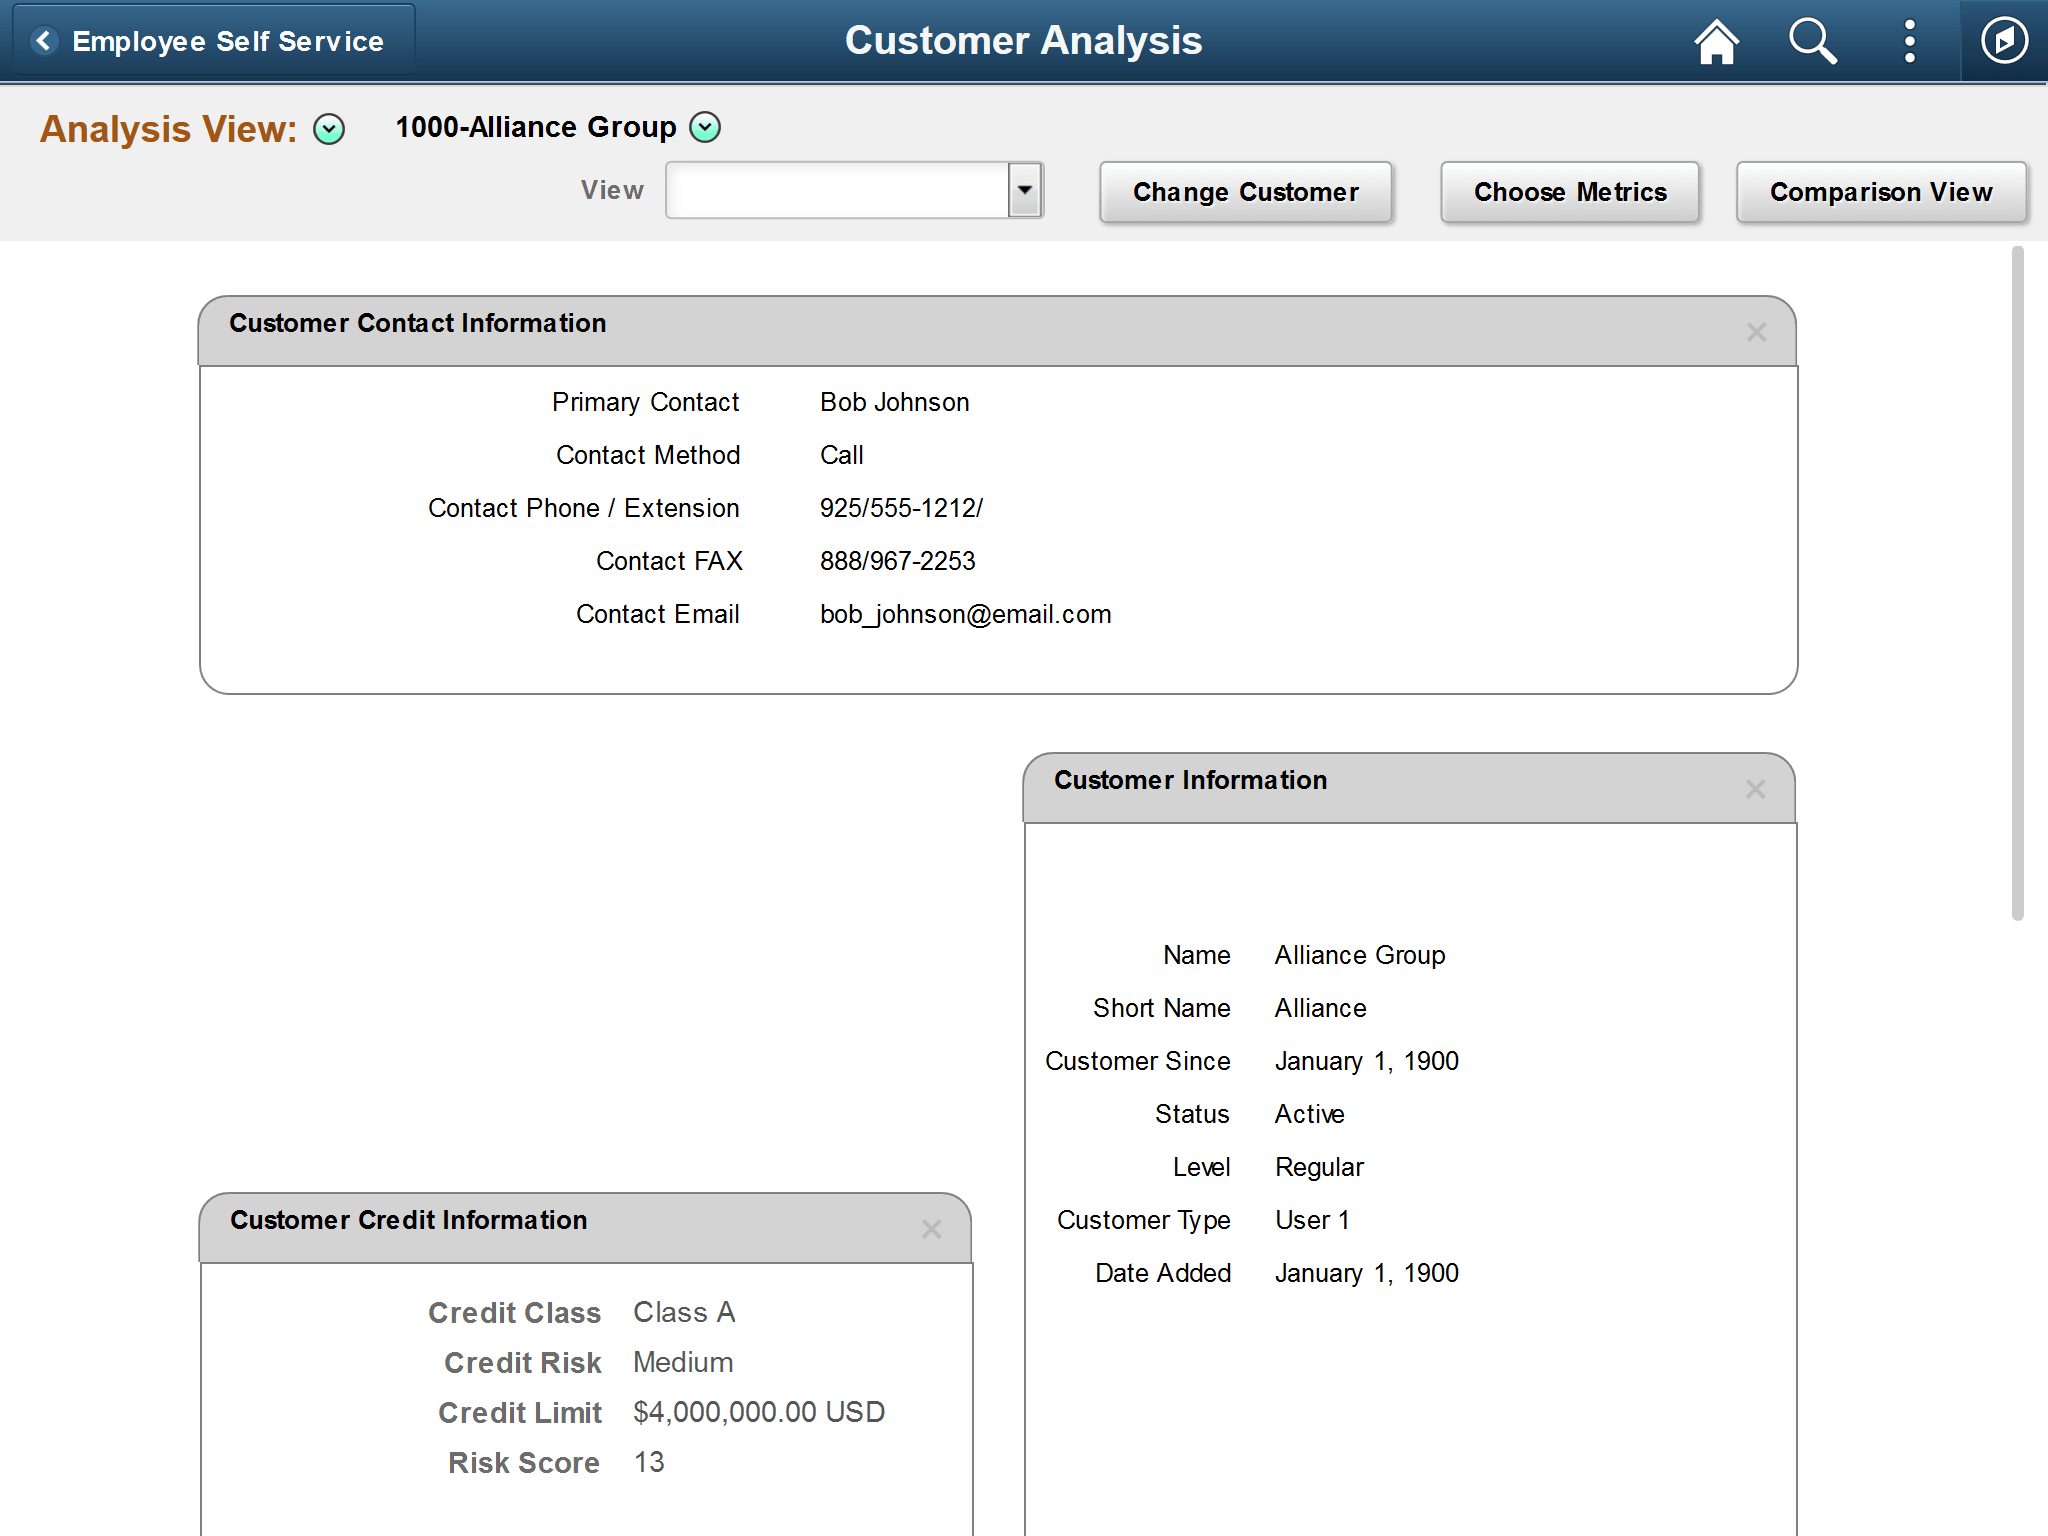Click the Customer Analysis page title
The image size is (2048, 1536).
[x=1023, y=40]
